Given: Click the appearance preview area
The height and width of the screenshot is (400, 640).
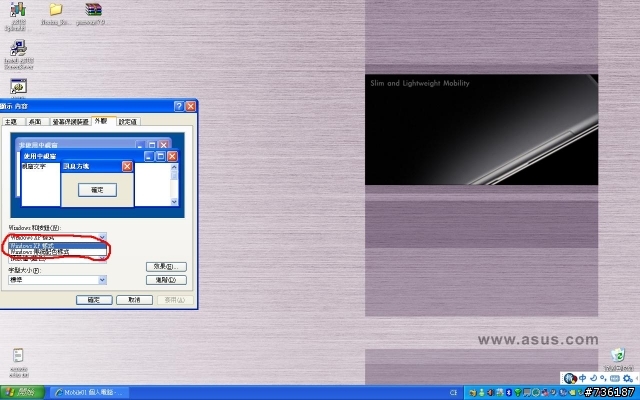Looking at the screenshot, I should (97, 175).
